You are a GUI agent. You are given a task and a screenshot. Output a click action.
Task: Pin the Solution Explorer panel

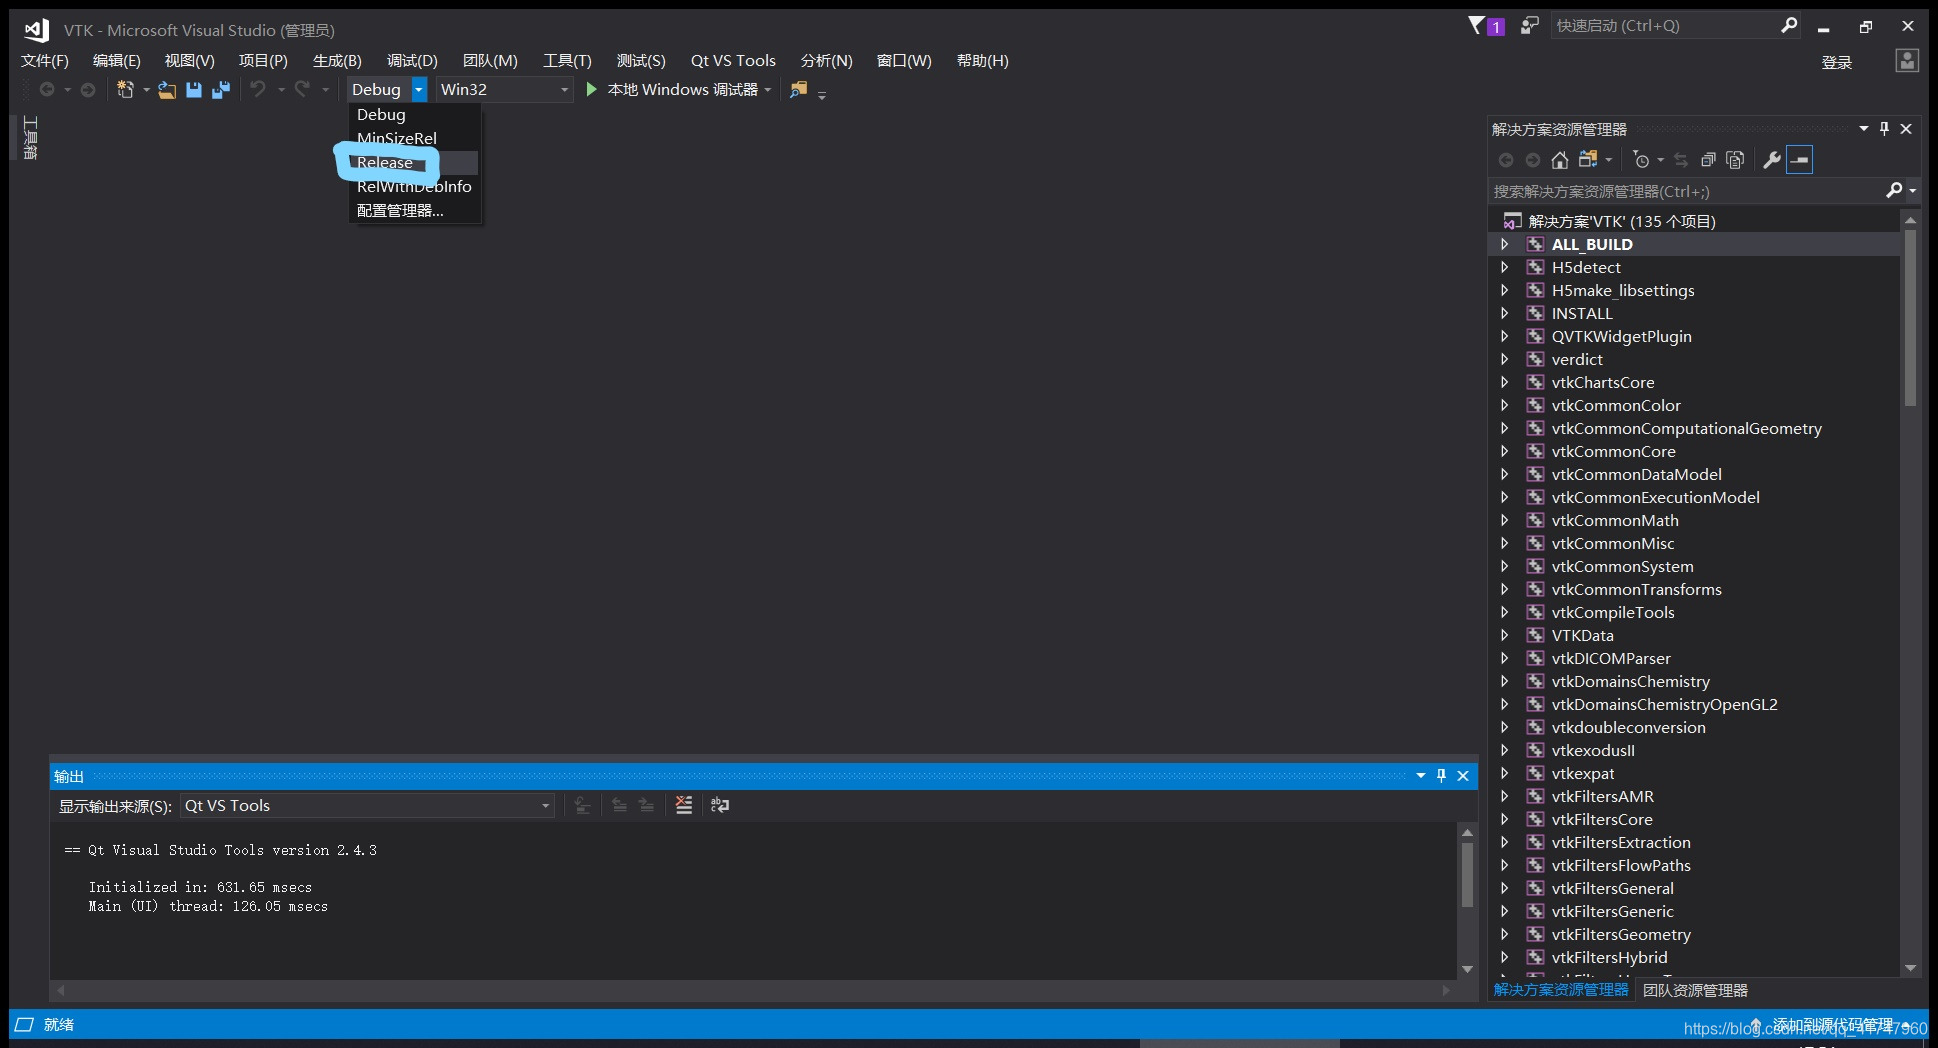pyautogui.click(x=1884, y=128)
